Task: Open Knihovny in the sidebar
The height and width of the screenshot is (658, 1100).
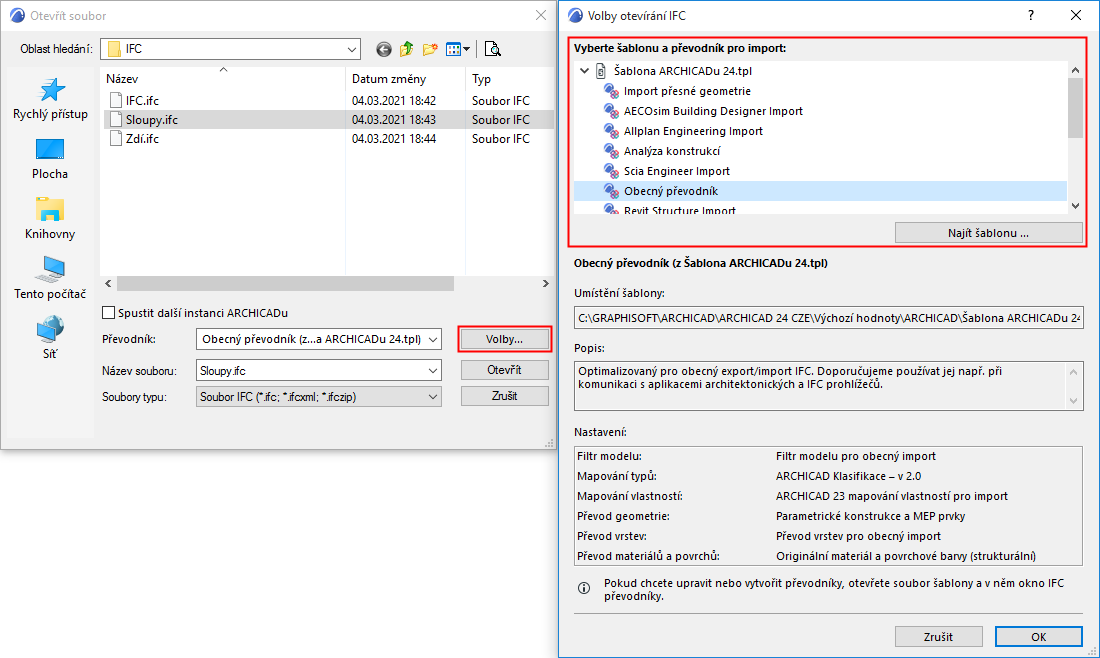Action: click(x=50, y=219)
